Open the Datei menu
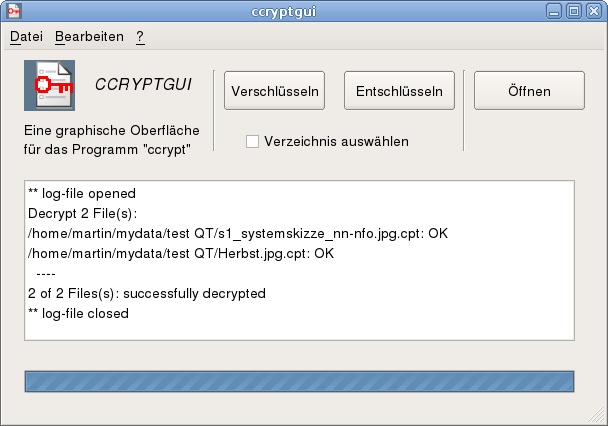Screen dimensions: 608x426 (x=26, y=36)
